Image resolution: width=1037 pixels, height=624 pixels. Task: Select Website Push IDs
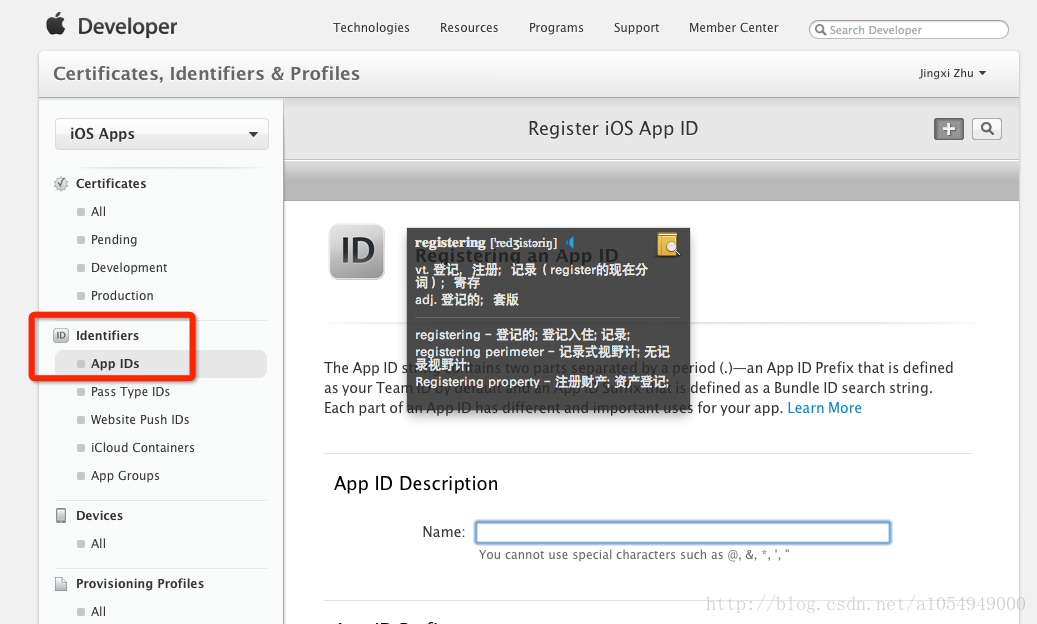point(140,420)
